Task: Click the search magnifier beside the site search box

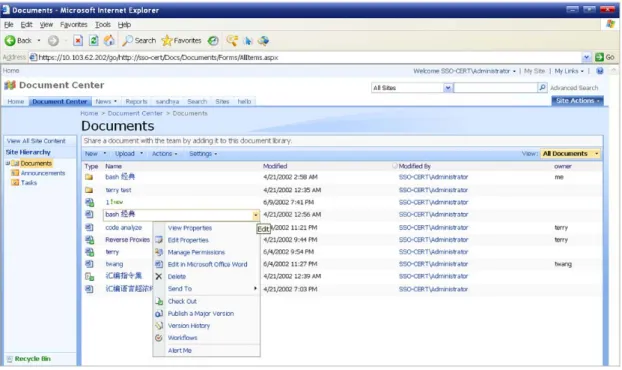Action: point(542,87)
